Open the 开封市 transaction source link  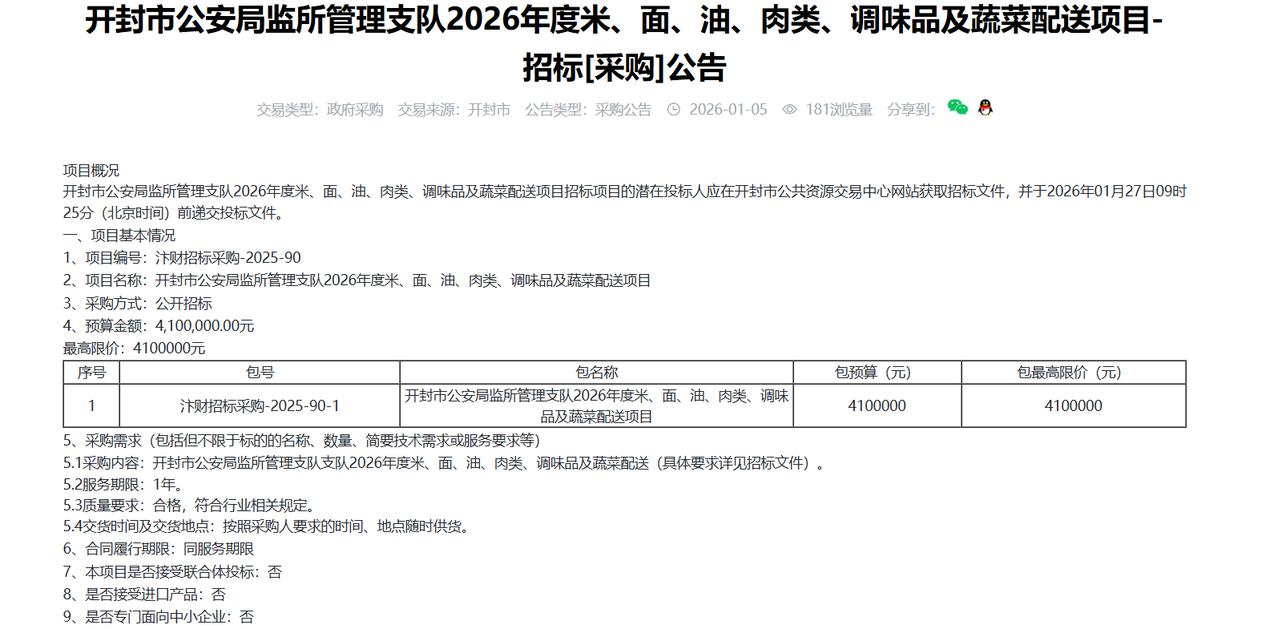tap(487, 110)
